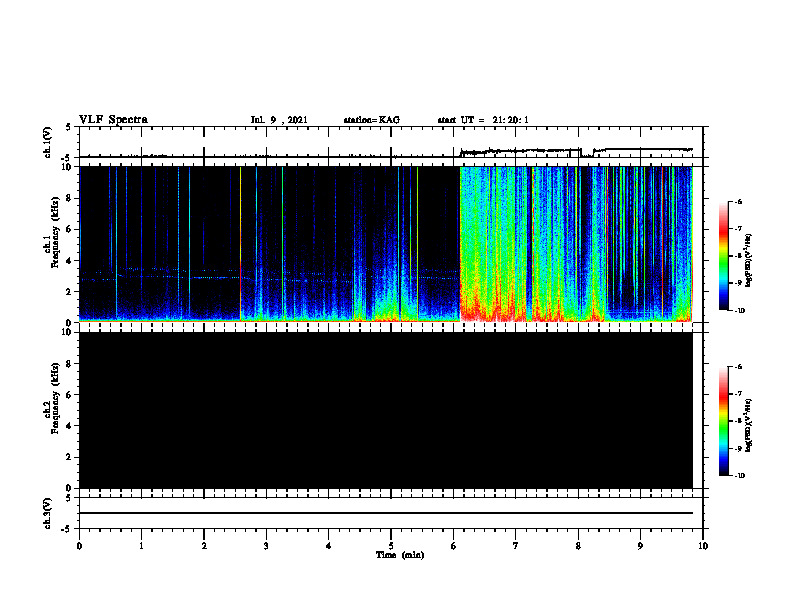
Task: Click the ch.2 "Frequency (kHz)" axis label
Action: pyautogui.click(x=56, y=398)
